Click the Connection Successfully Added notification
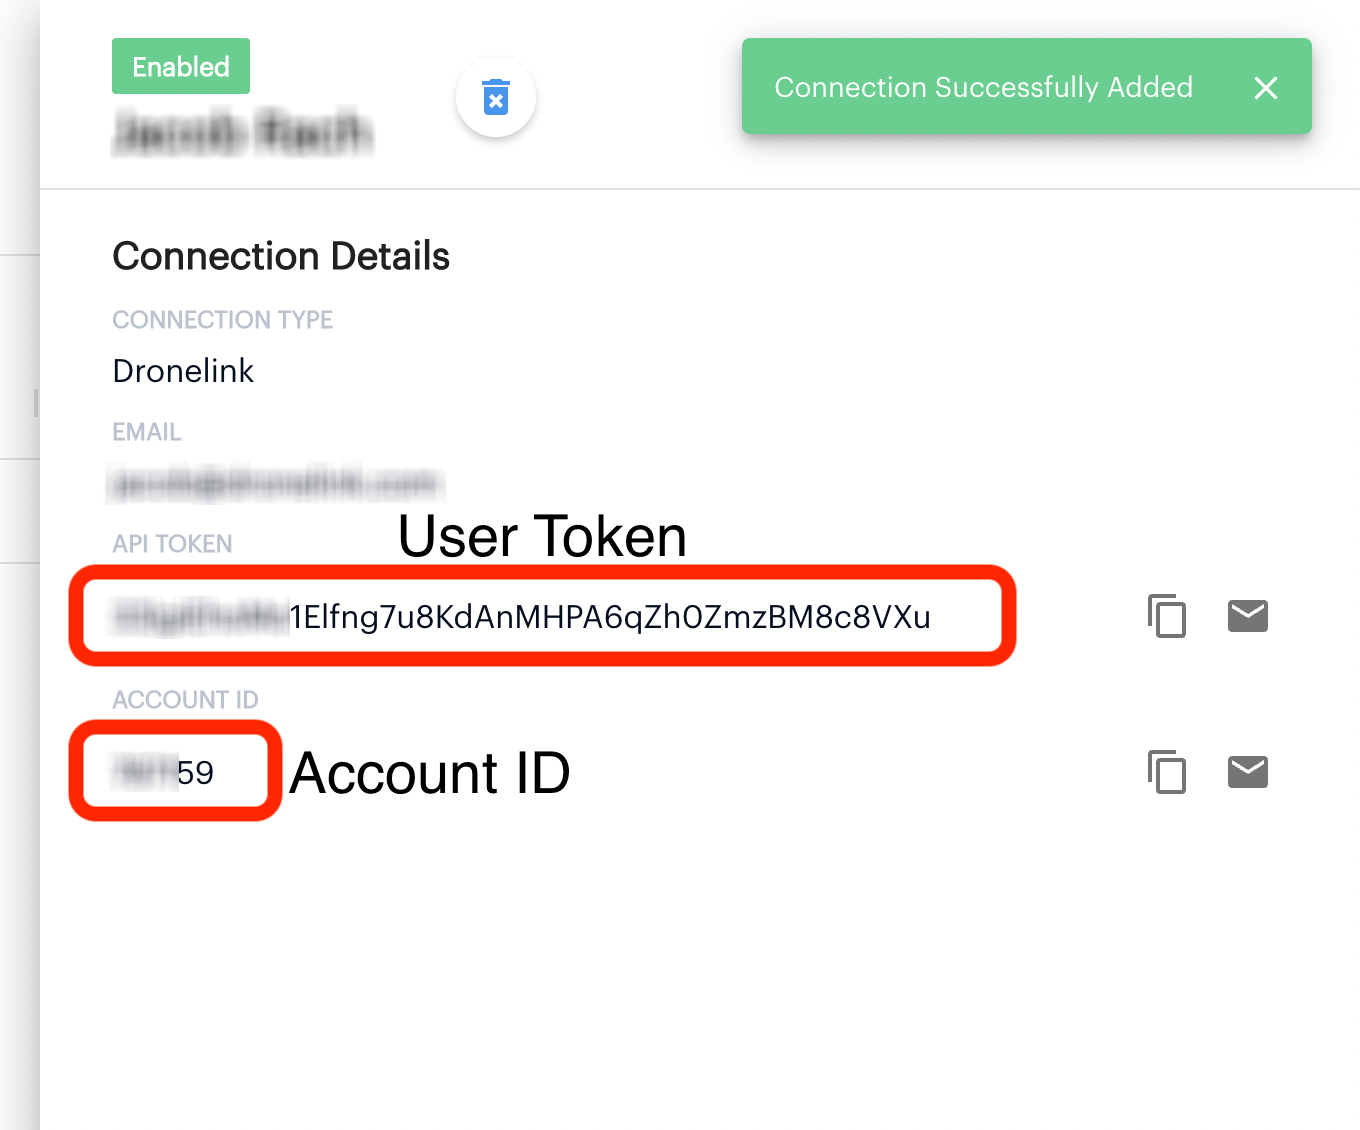 click(x=983, y=88)
